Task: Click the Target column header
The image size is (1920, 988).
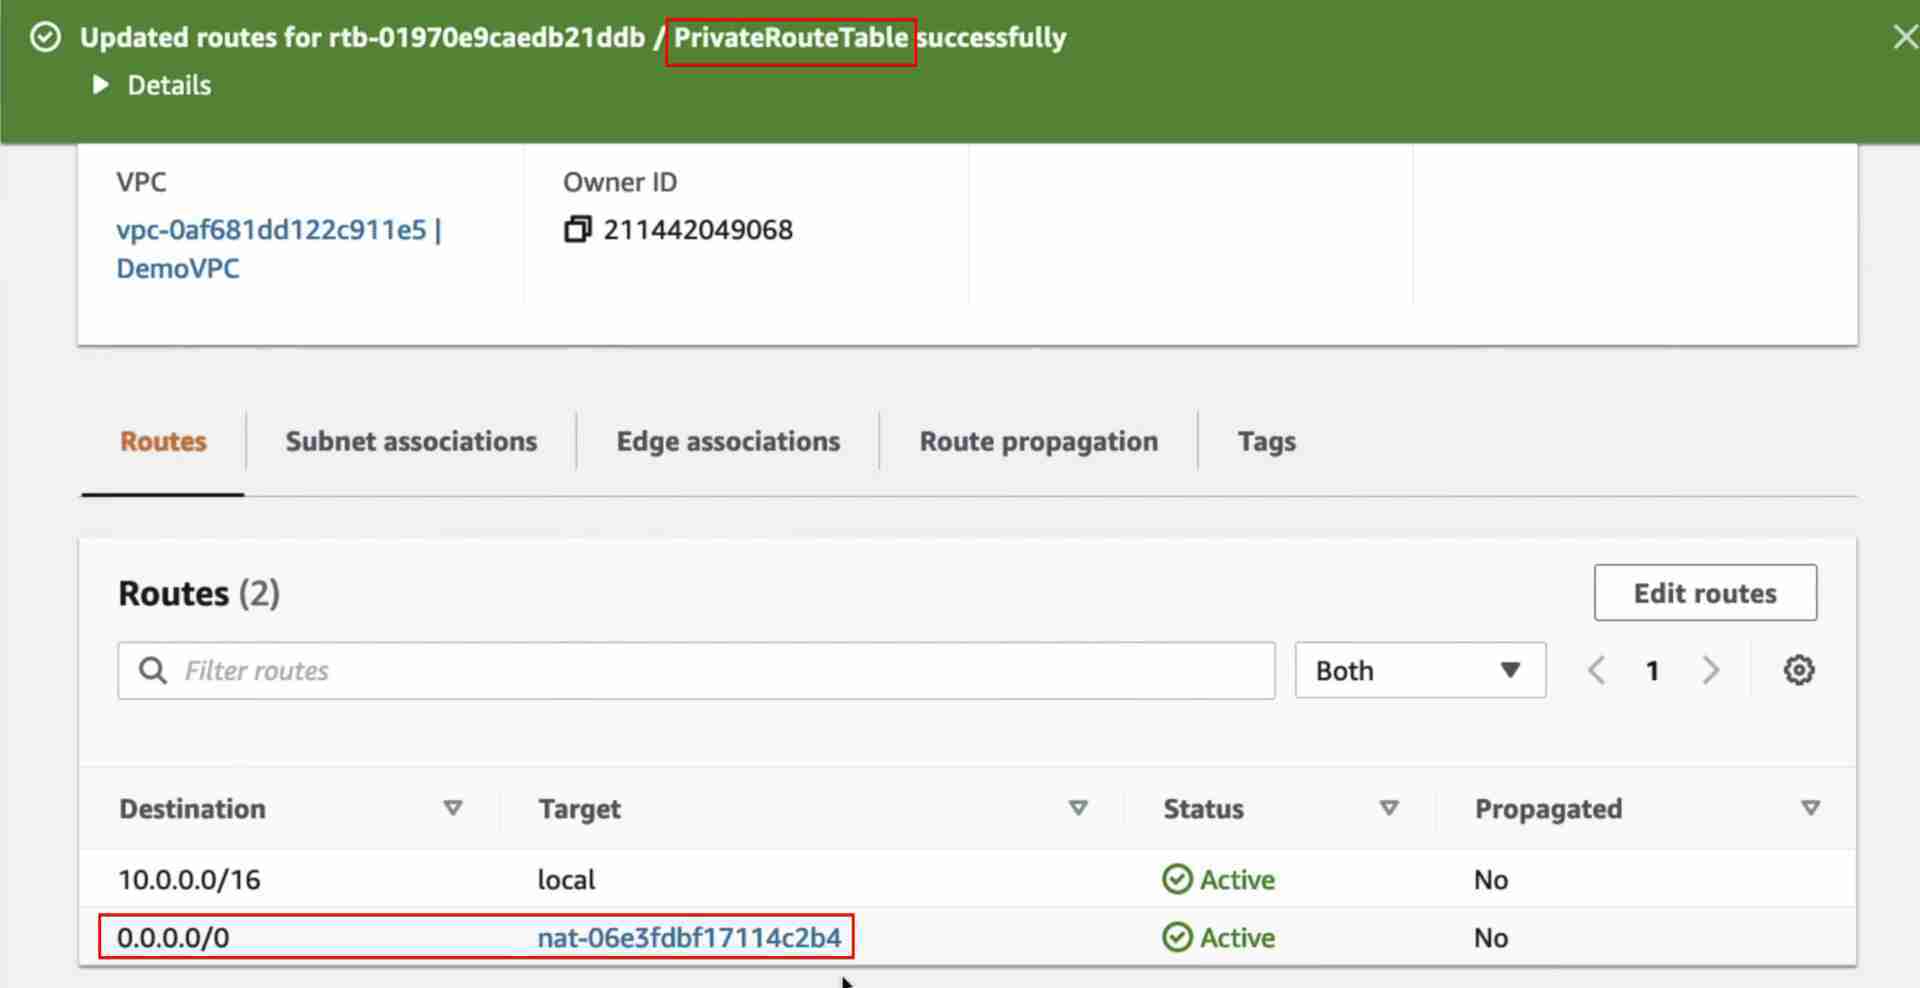Action: pyautogui.click(x=579, y=808)
